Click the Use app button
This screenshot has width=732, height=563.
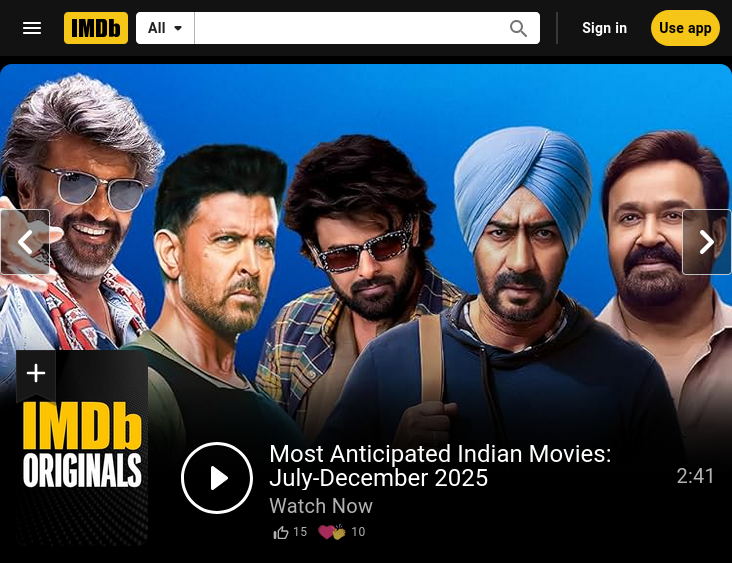click(685, 28)
